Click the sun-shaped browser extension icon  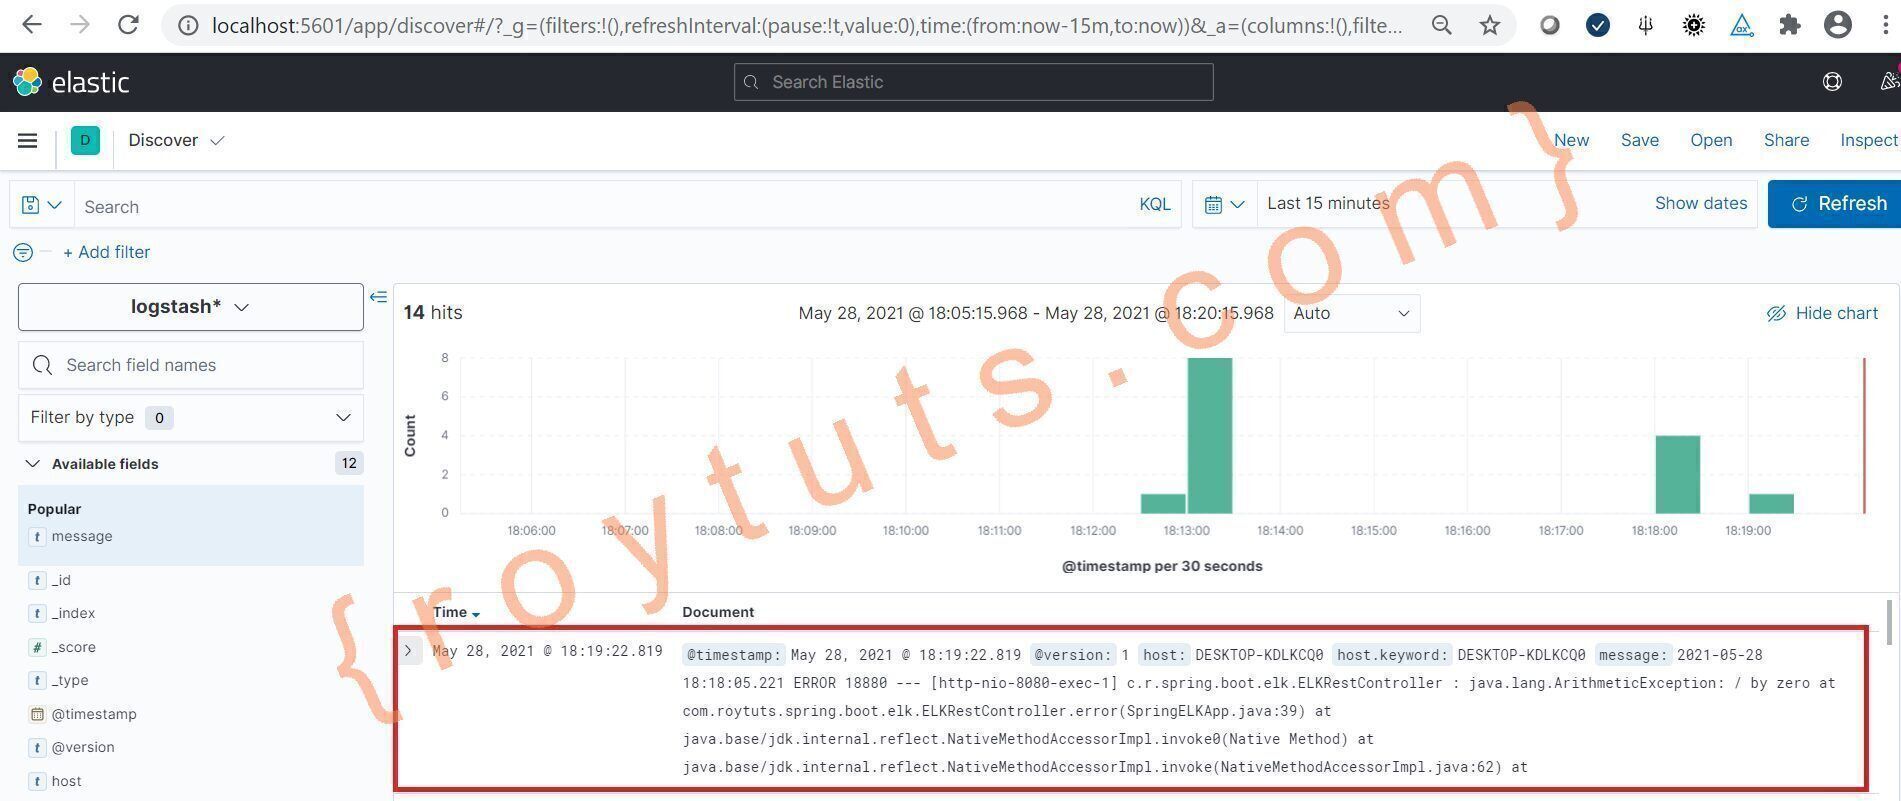pos(1694,25)
